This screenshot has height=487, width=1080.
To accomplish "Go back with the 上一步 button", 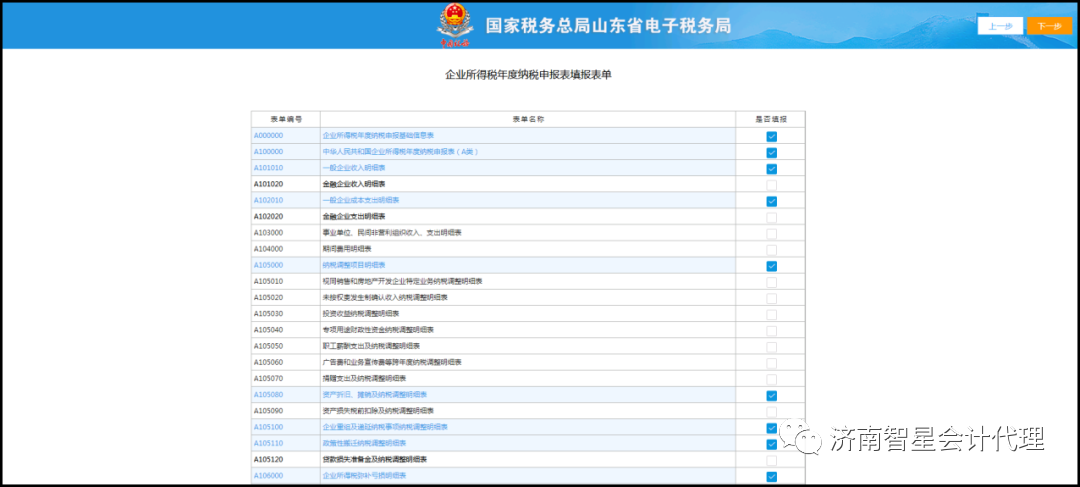I will tap(1000, 26).
